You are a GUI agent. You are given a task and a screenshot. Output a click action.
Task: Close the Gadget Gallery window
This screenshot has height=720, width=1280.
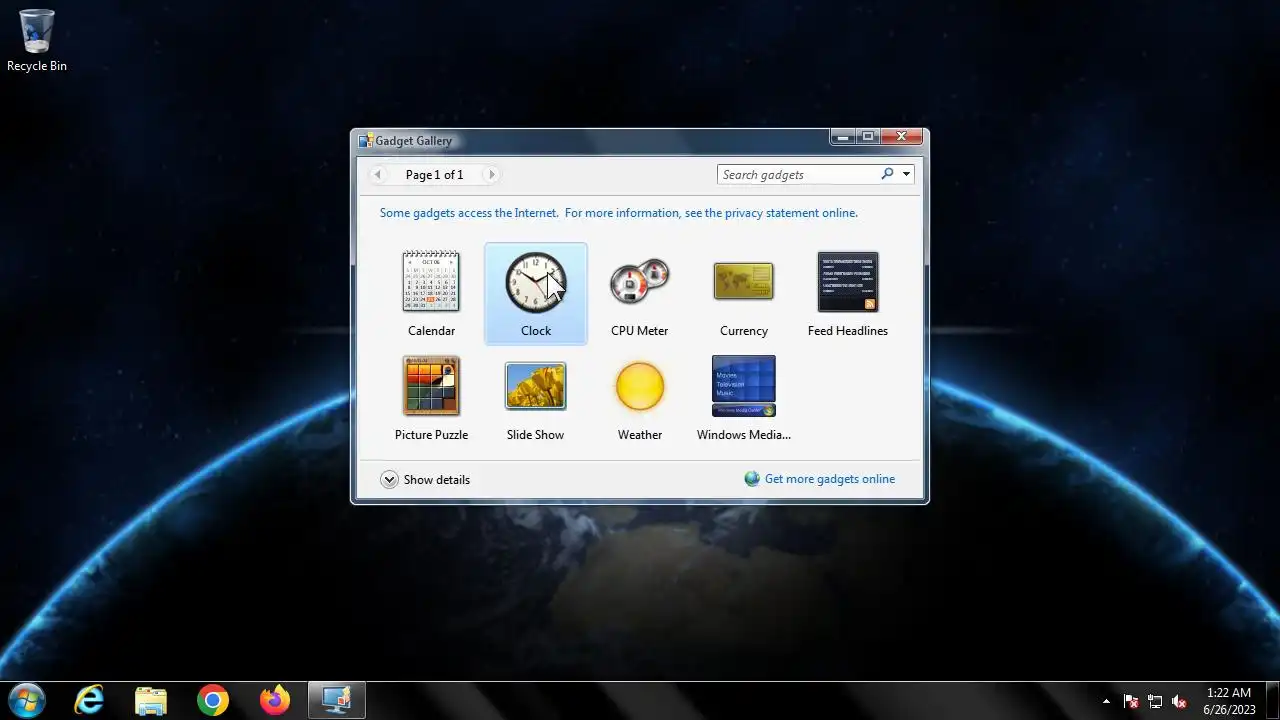pos(901,137)
